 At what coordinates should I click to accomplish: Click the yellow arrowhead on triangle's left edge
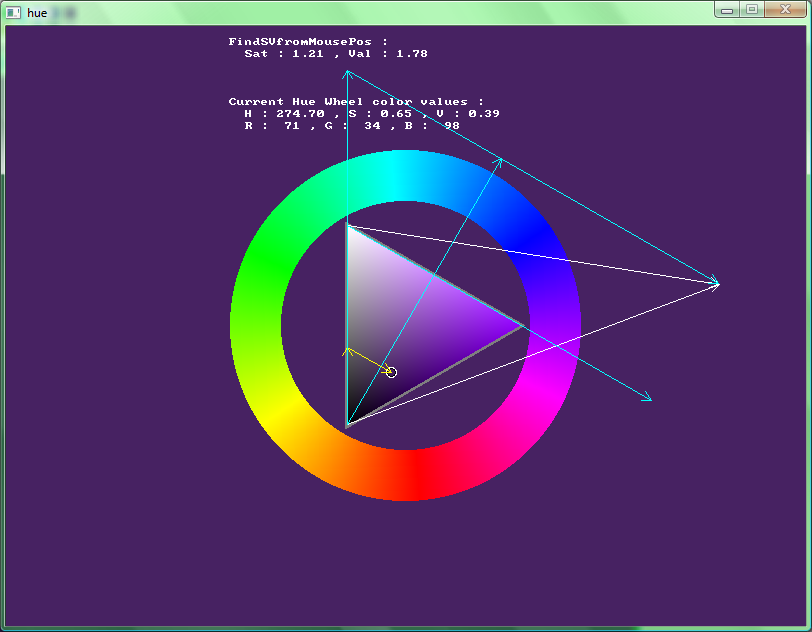tap(347, 351)
